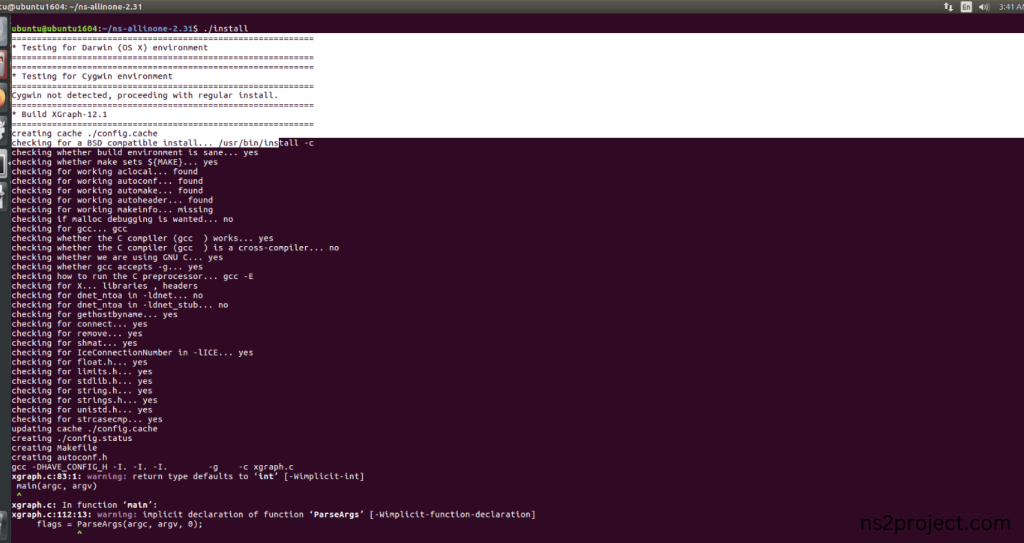1024x543 pixels.
Task: Click the Build XGraph-12.1 line
Action: click(x=59, y=114)
